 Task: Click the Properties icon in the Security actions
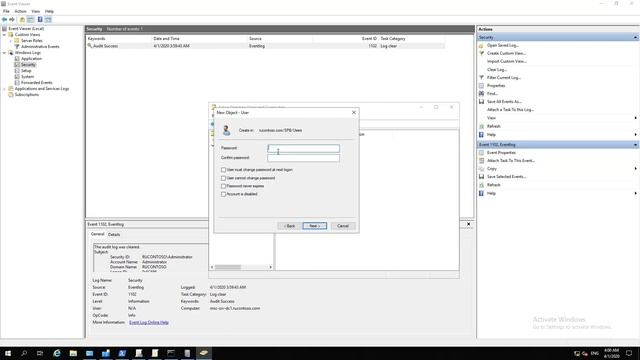(481, 86)
